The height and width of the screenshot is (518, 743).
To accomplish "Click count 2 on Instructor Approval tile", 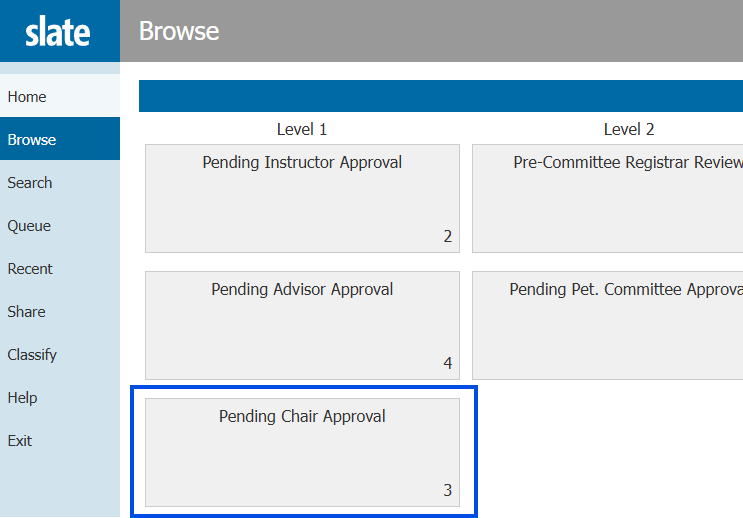I will point(448,237).
